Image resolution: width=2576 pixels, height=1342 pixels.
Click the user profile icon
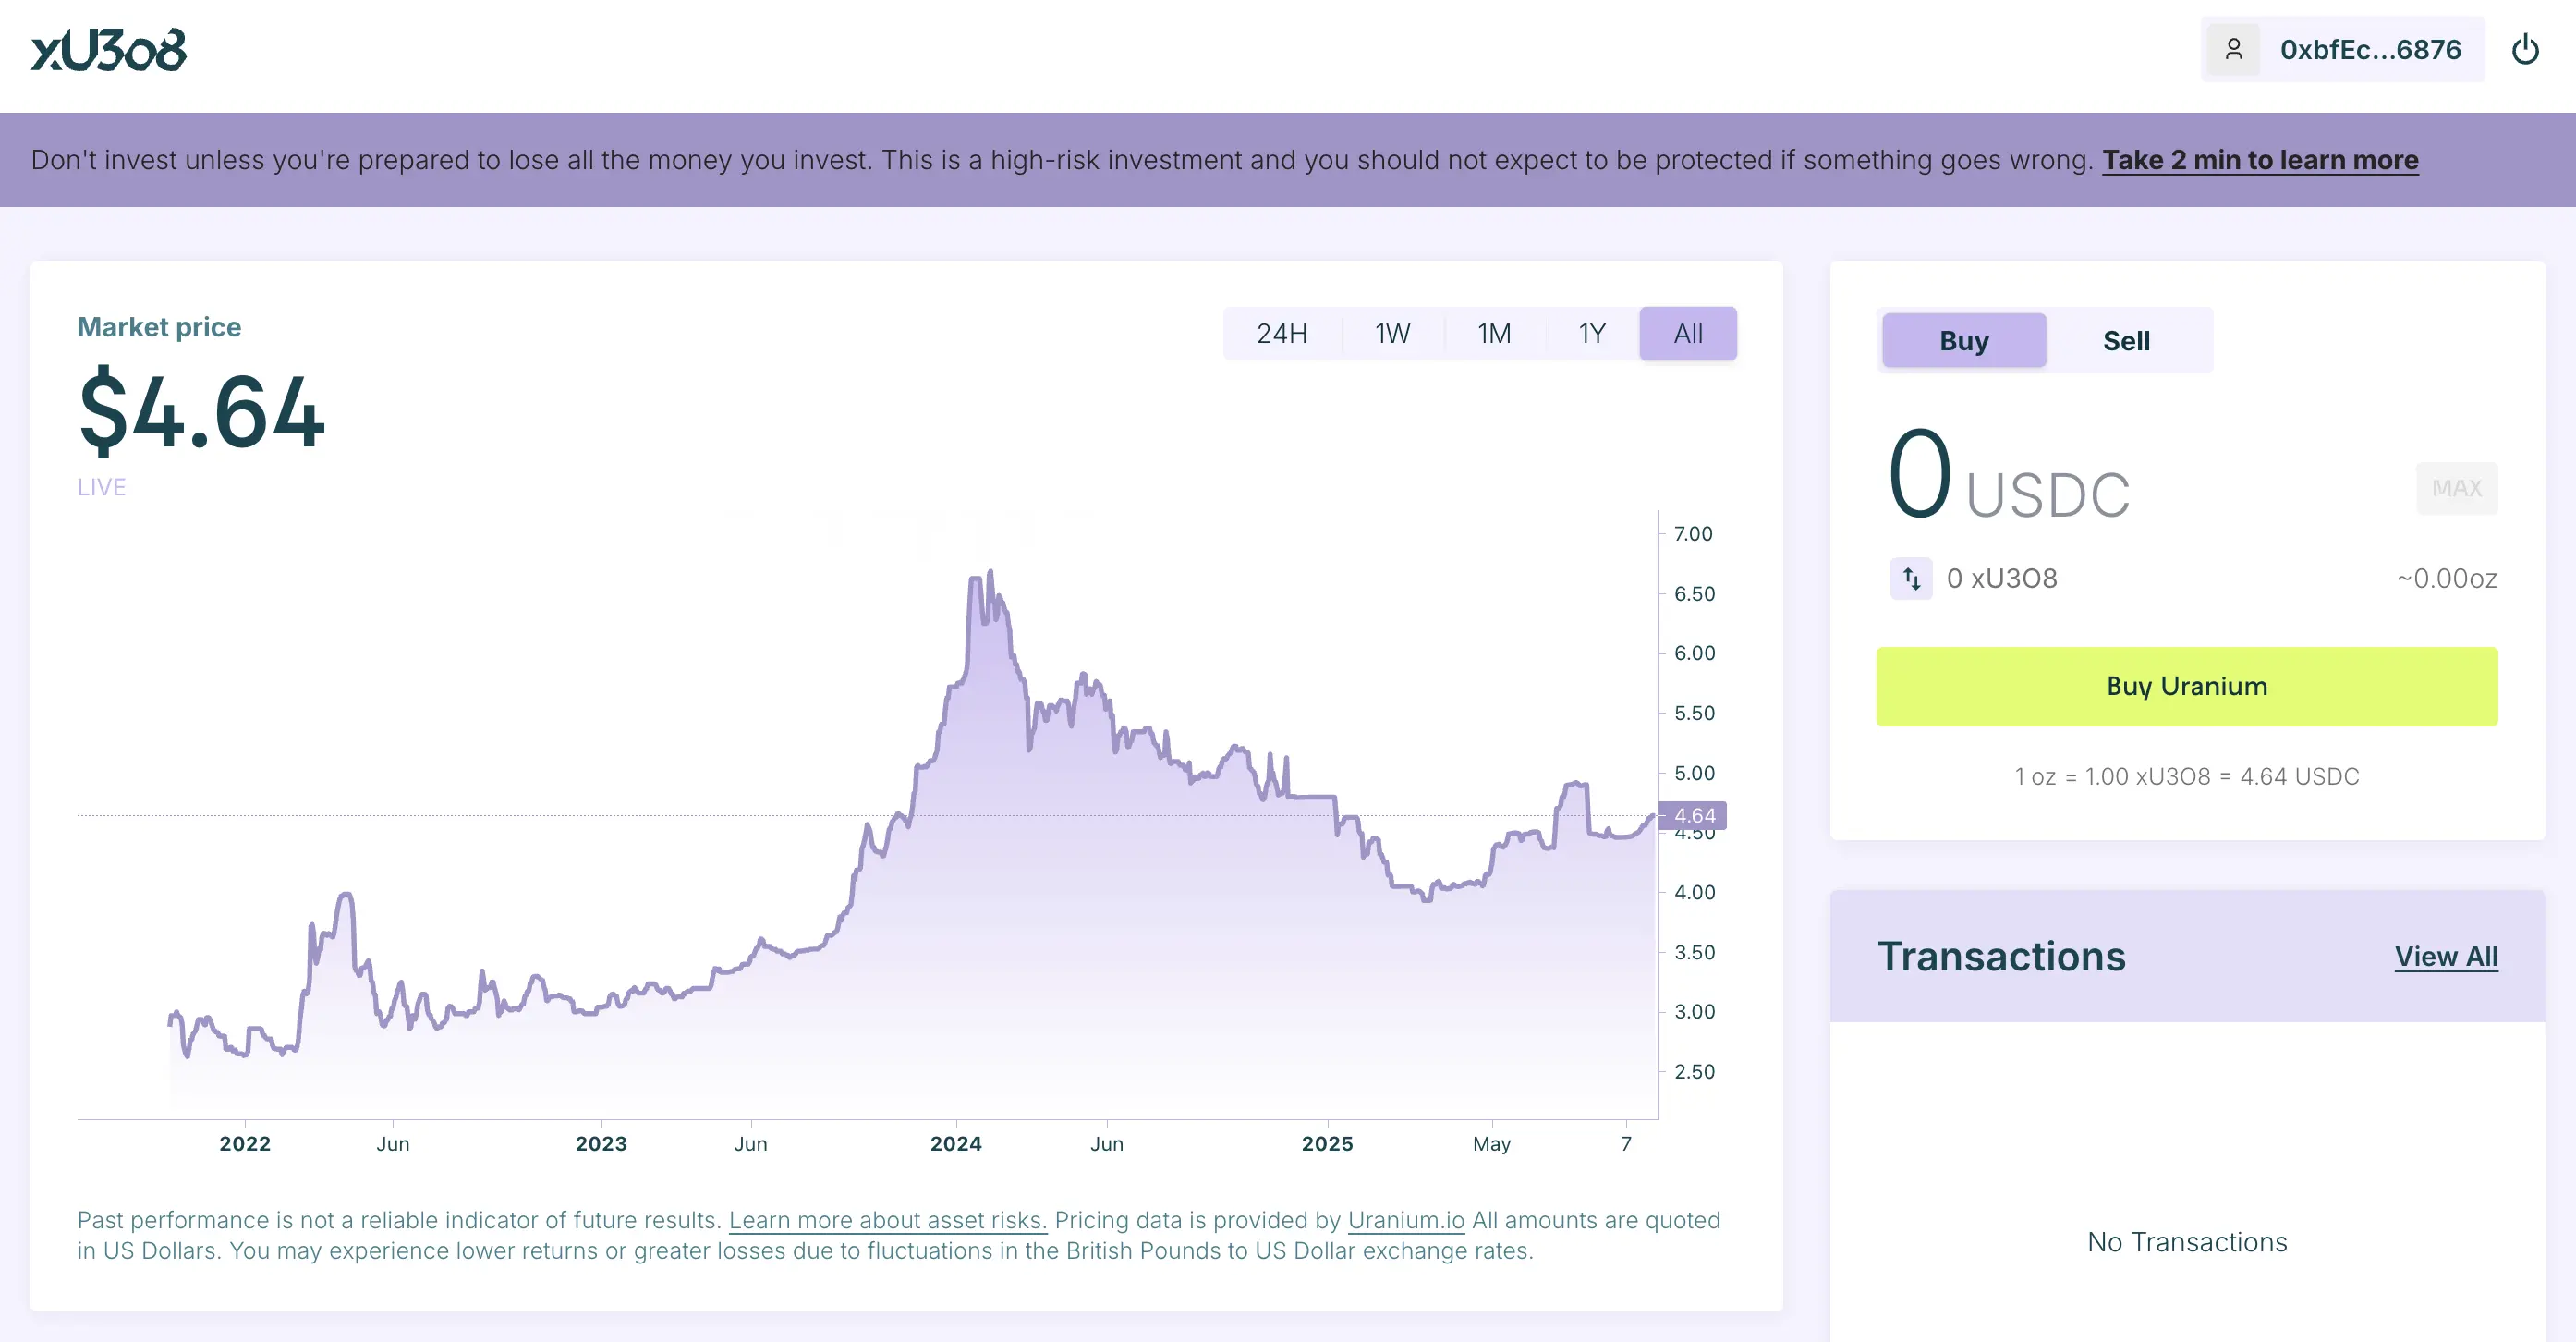tap(2233, 50)
